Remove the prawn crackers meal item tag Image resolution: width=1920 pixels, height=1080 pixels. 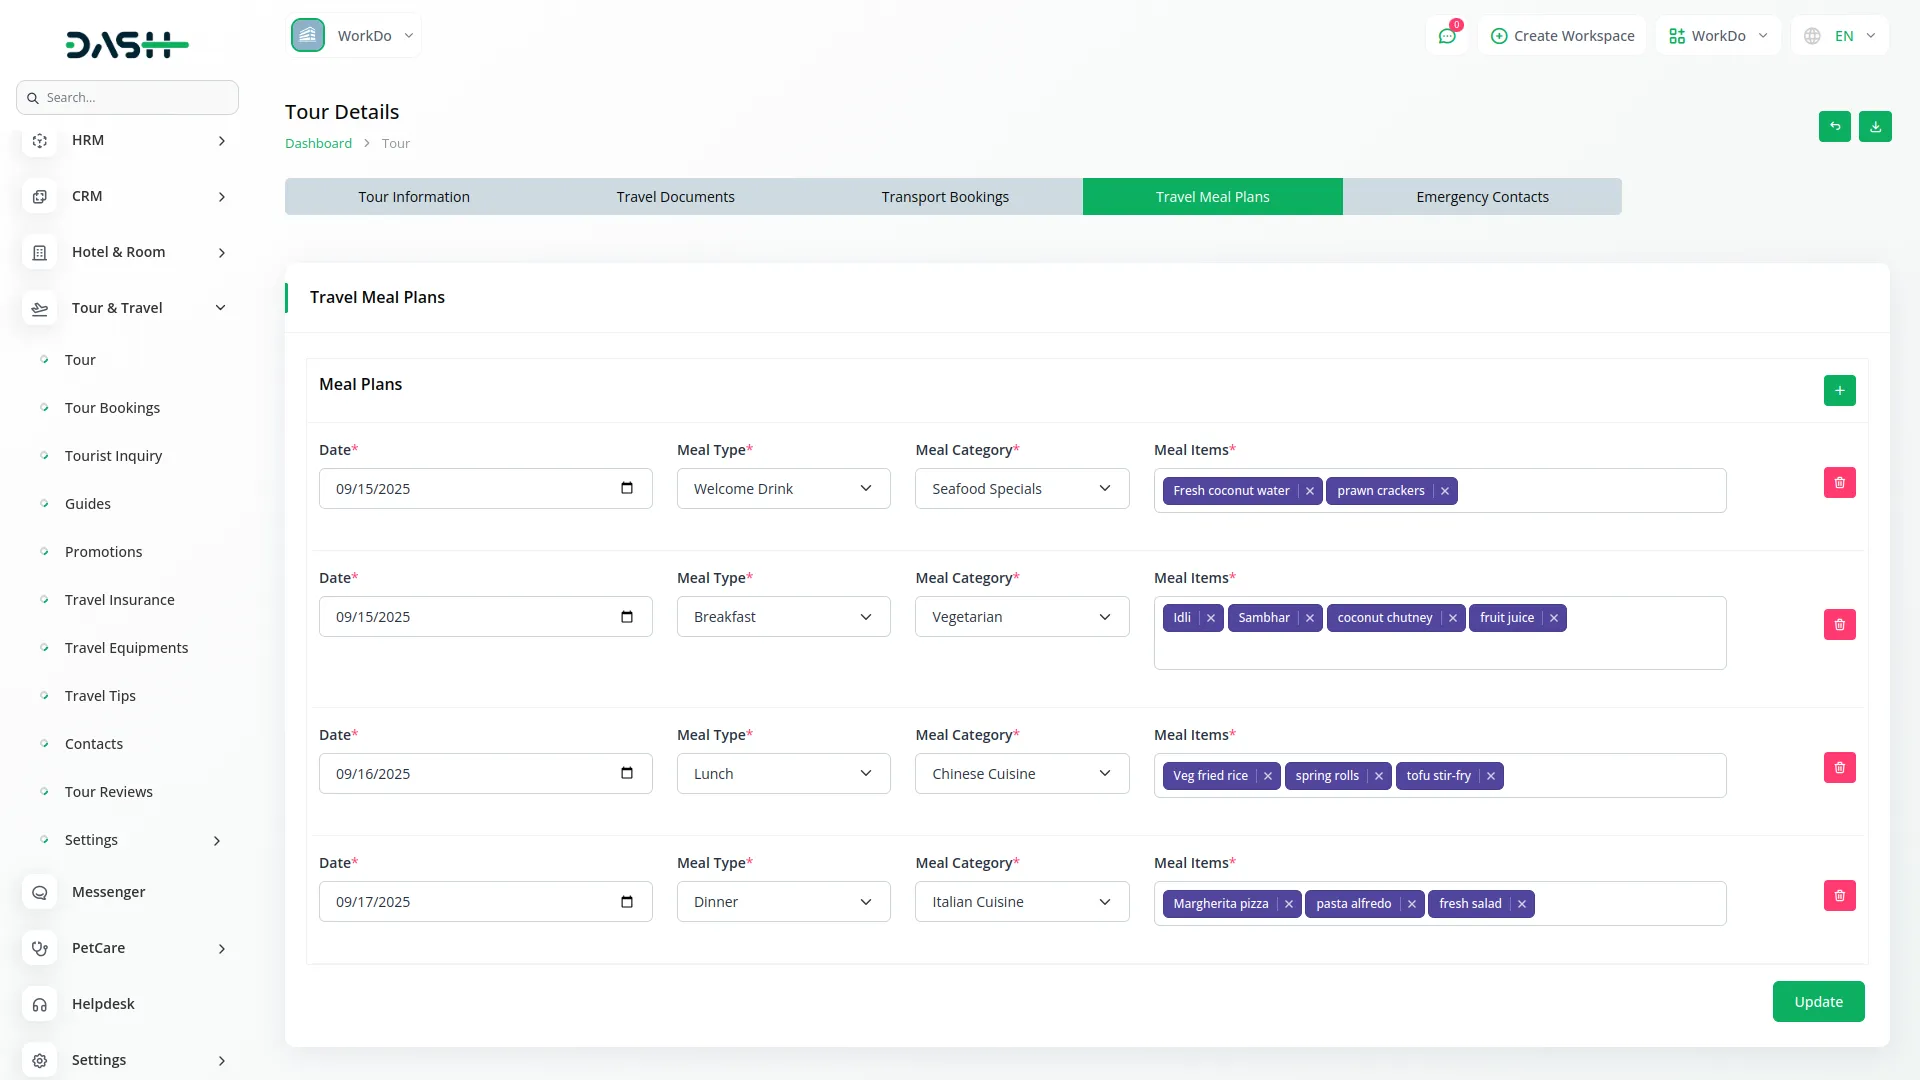[x=1445, y=491]
